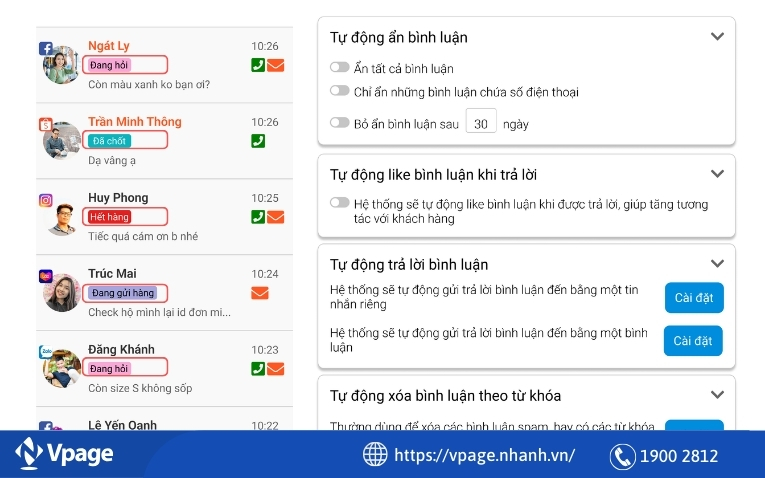Click 'Cài đặt' for reply by comment

point(693,340)
